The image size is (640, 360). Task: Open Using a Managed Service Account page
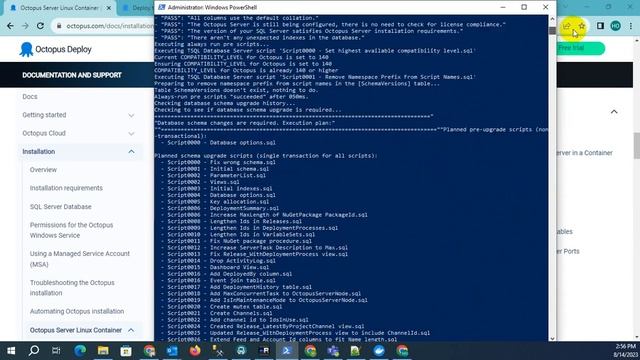click(x=80, y=259)
